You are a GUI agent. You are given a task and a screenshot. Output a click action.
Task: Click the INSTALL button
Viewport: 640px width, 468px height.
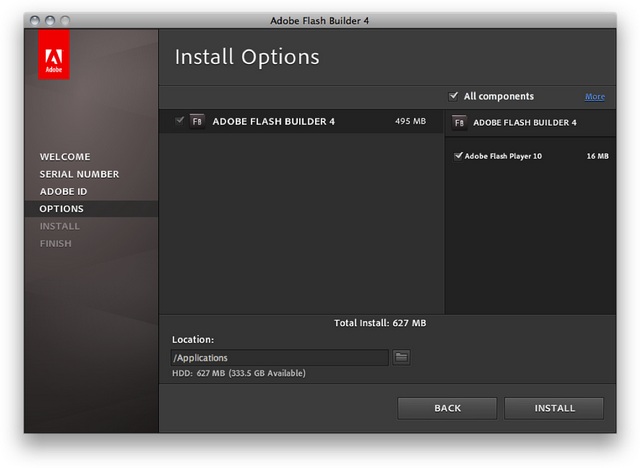(554, 408)
